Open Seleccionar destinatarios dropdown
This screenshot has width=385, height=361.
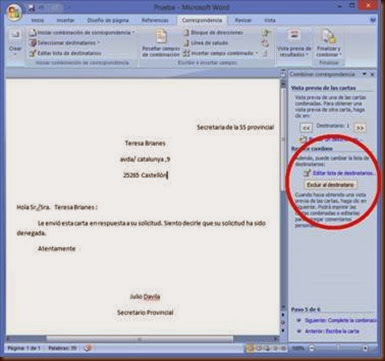pos(64,43)
